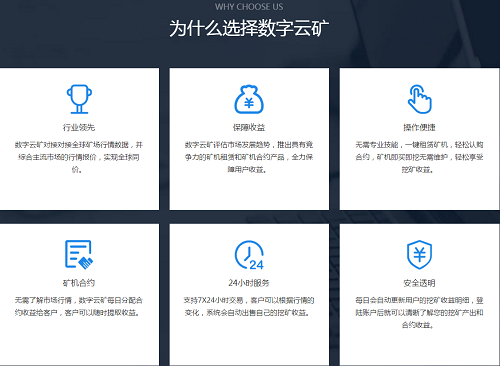This screenshot has width=500, height=366.
Task: Select the 操作便捷 card title
Action: (x=419, y=127)
